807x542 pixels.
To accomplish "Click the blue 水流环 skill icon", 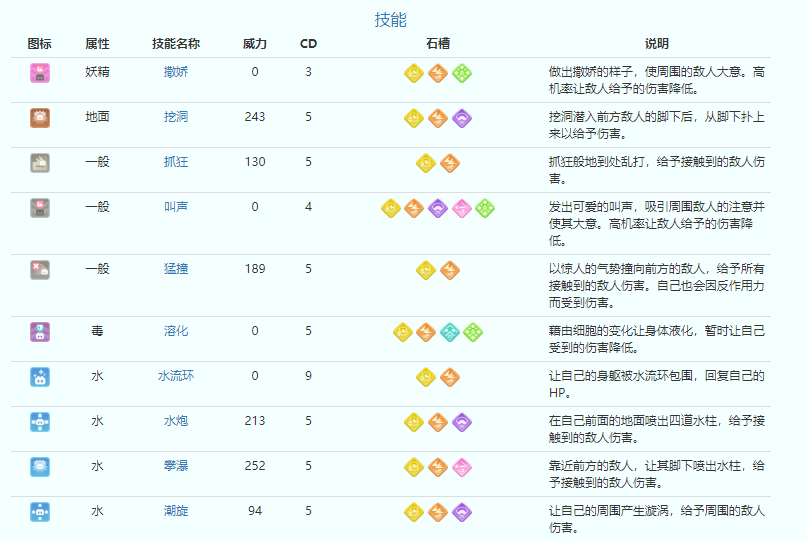I will click(x=40, y=377).
